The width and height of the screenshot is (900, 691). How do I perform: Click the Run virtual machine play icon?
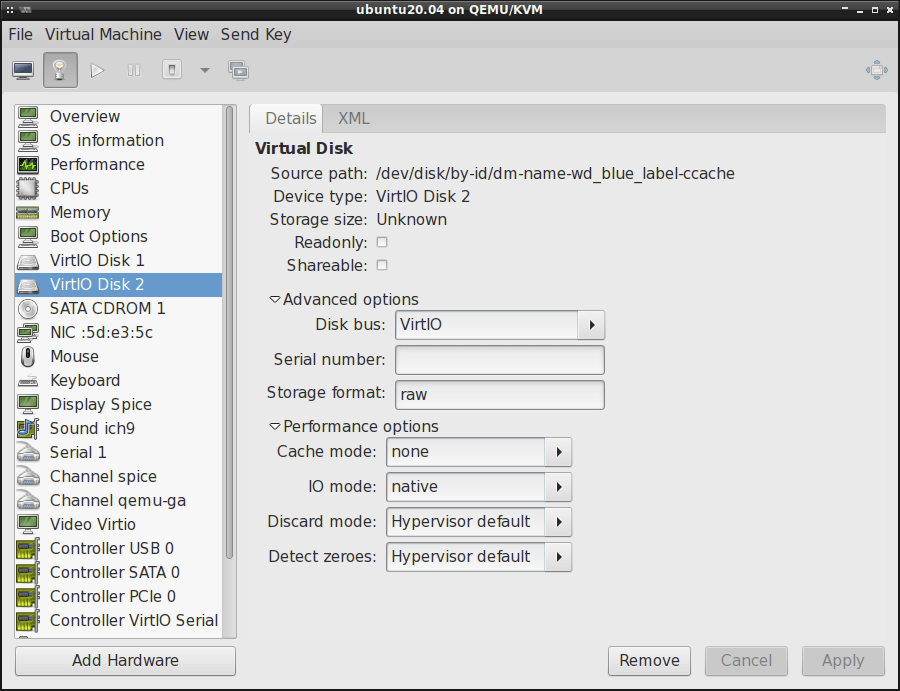point(96,69)
